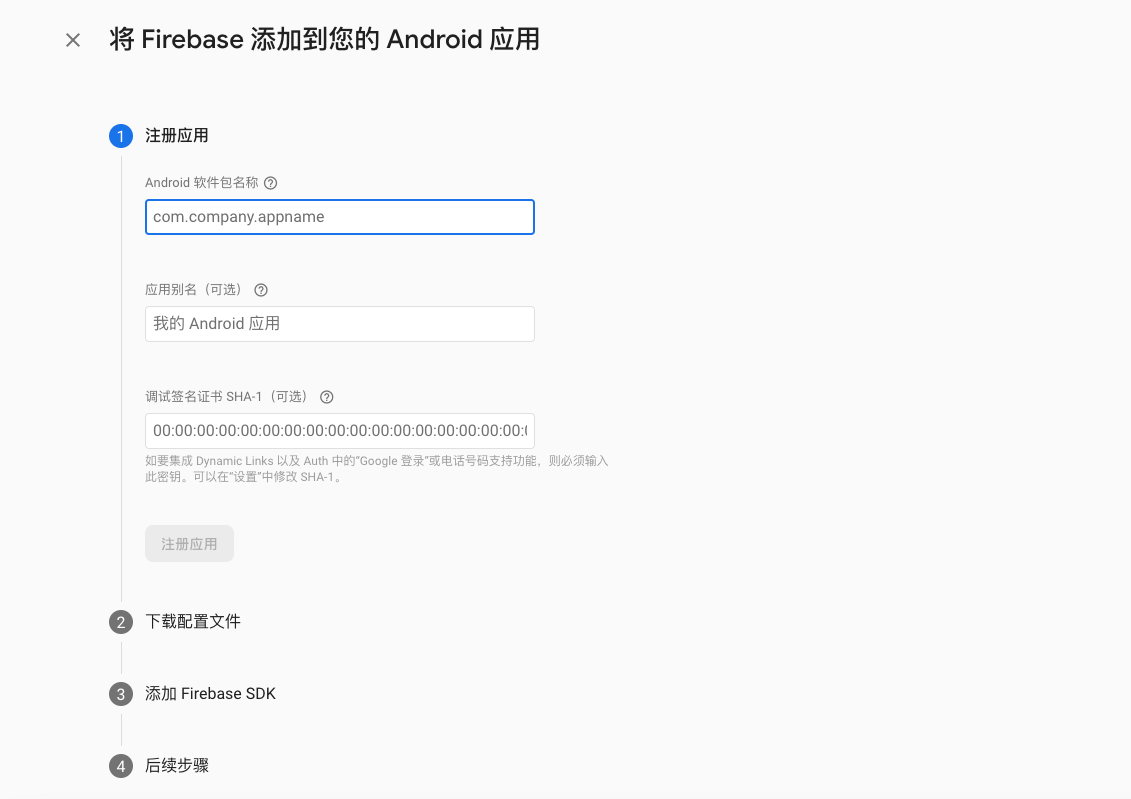The width and height of the screenshot is (1131, 799).
Task: Click the SHA-1 certificate input field
Action: click(340, 431)
